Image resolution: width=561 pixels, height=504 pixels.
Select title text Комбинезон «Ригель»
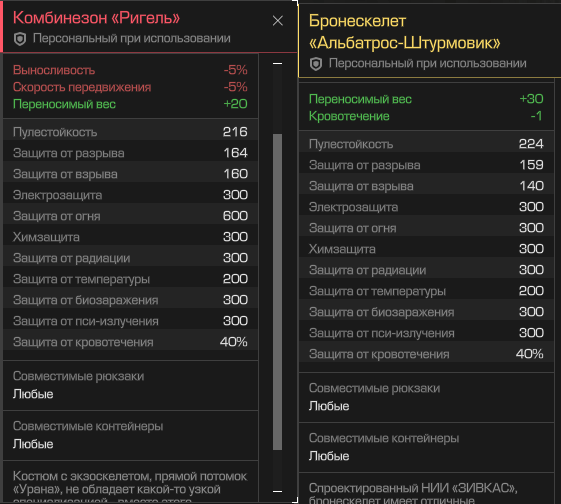[97, 18]
